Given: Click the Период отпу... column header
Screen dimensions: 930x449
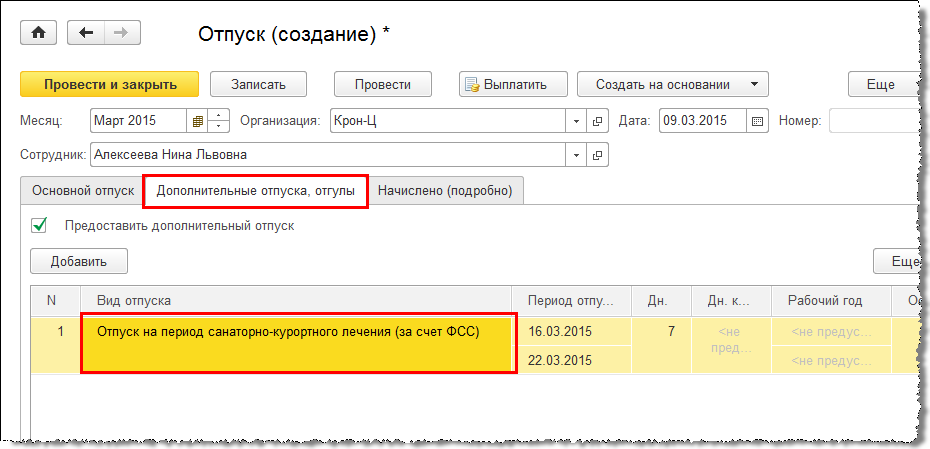Looking at the screenshot, I should point(572,301).
